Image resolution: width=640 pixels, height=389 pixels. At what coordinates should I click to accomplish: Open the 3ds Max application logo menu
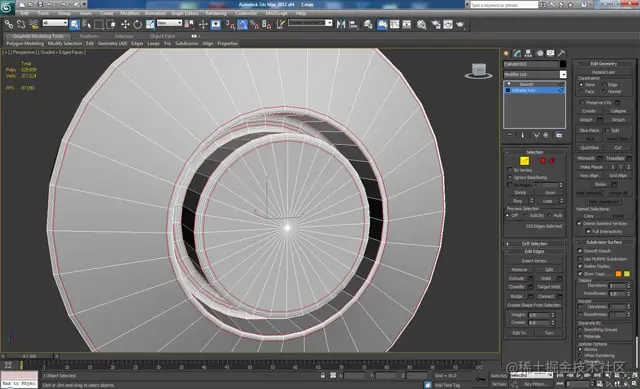coord(7,7)
